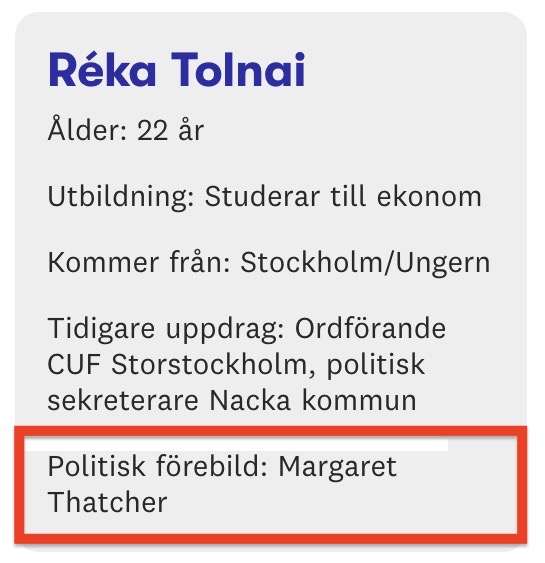Select the text Studerar till ekonom
545x563 pixels.
pyautogui.click(x=343, y=196)
